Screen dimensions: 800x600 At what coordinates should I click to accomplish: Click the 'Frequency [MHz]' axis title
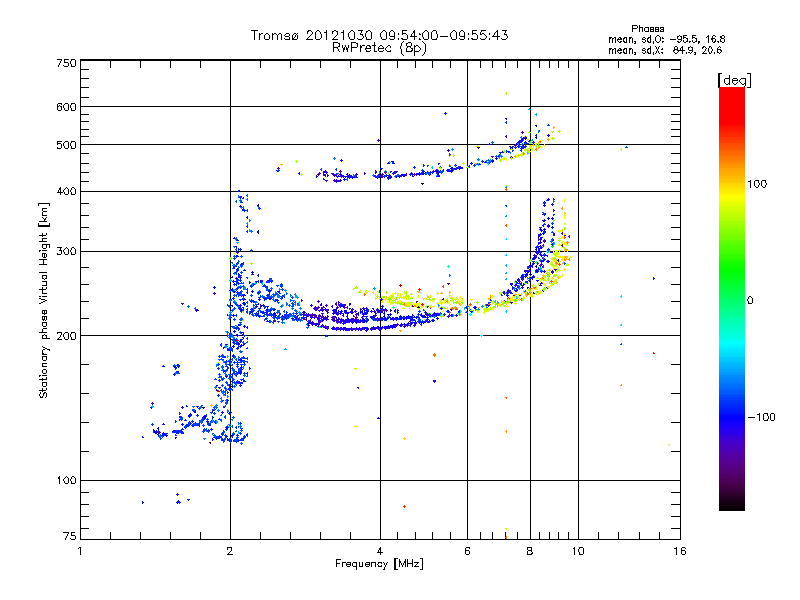379,564
